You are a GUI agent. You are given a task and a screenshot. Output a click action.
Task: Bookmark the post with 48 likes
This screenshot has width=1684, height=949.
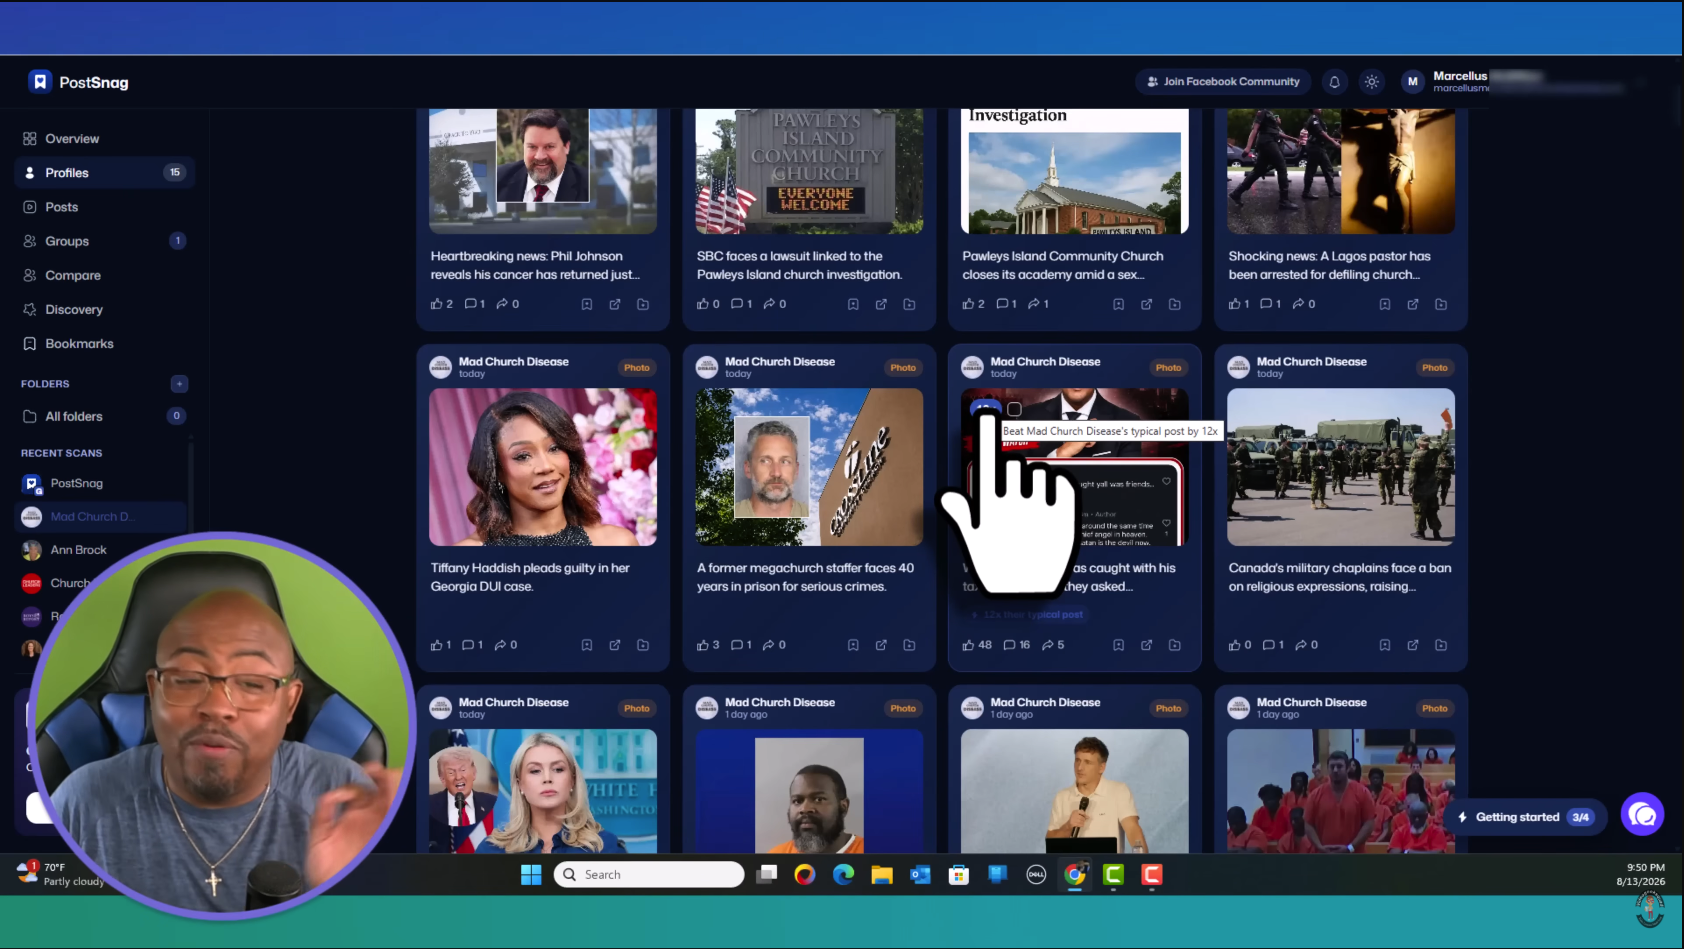[x=1119, y=645]
